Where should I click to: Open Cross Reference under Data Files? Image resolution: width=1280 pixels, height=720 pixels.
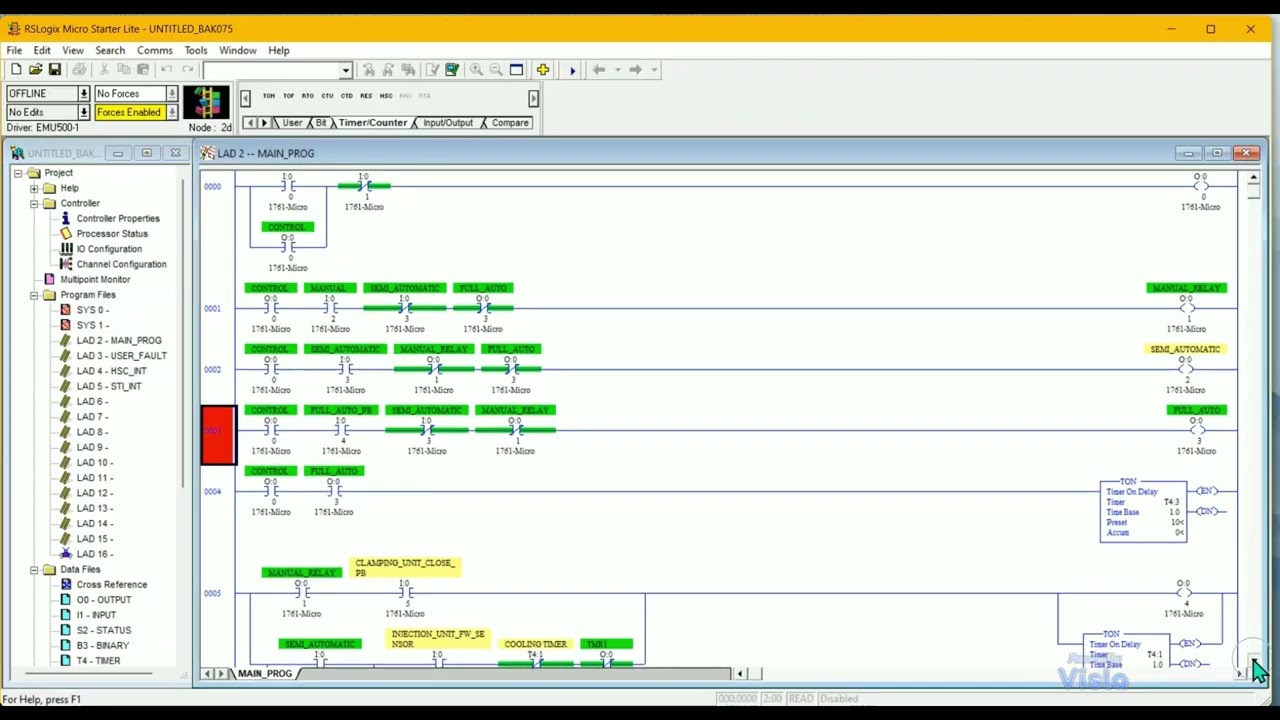coord(111,585)
